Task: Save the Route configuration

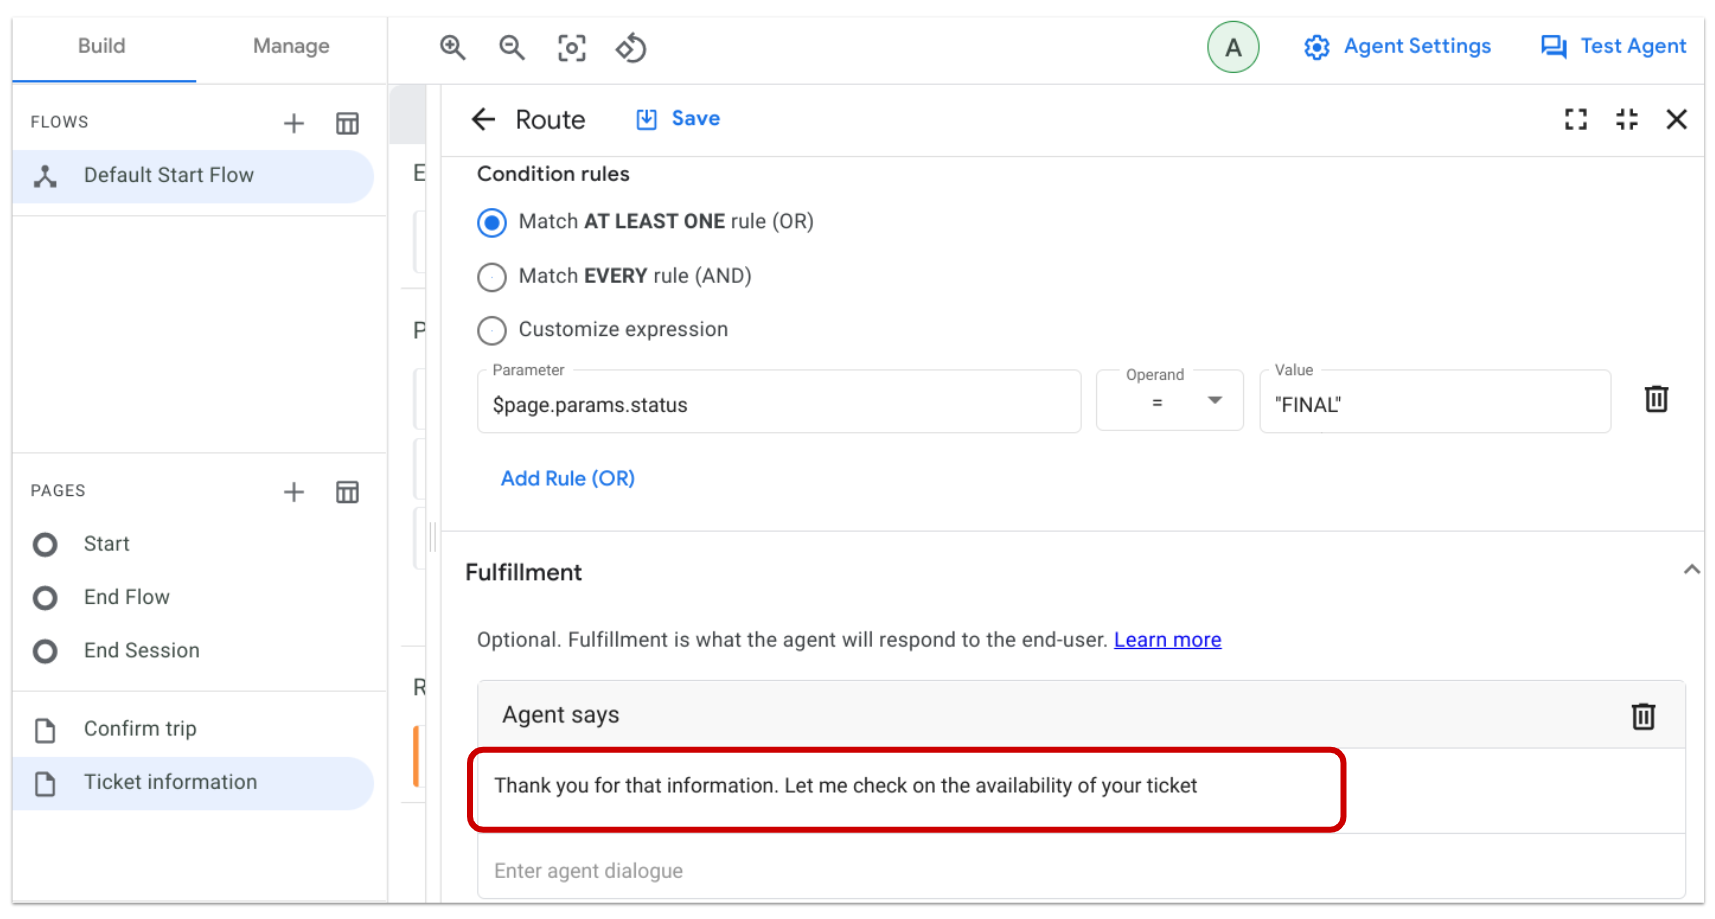Action: tap(677, 118)
